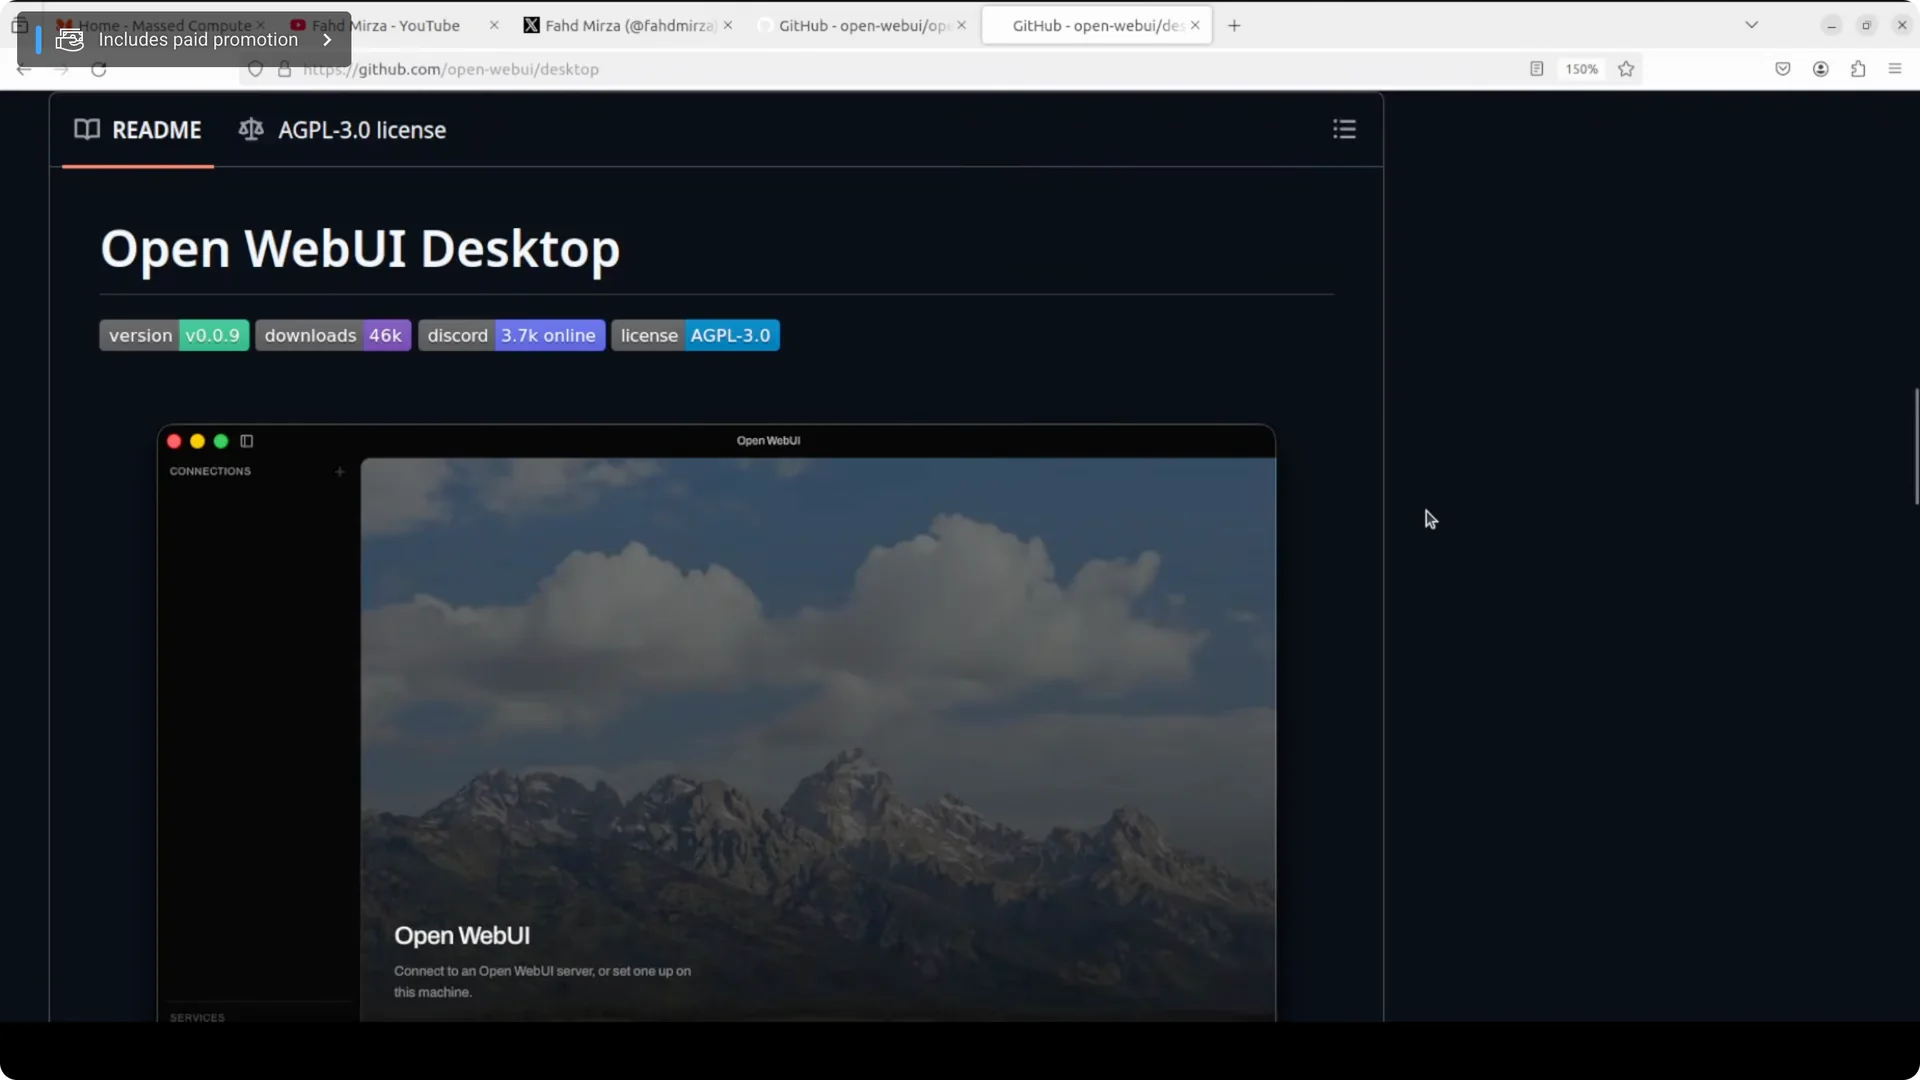
Task: Toggle reader view icon in address bar
Action: pos(1537,69)
